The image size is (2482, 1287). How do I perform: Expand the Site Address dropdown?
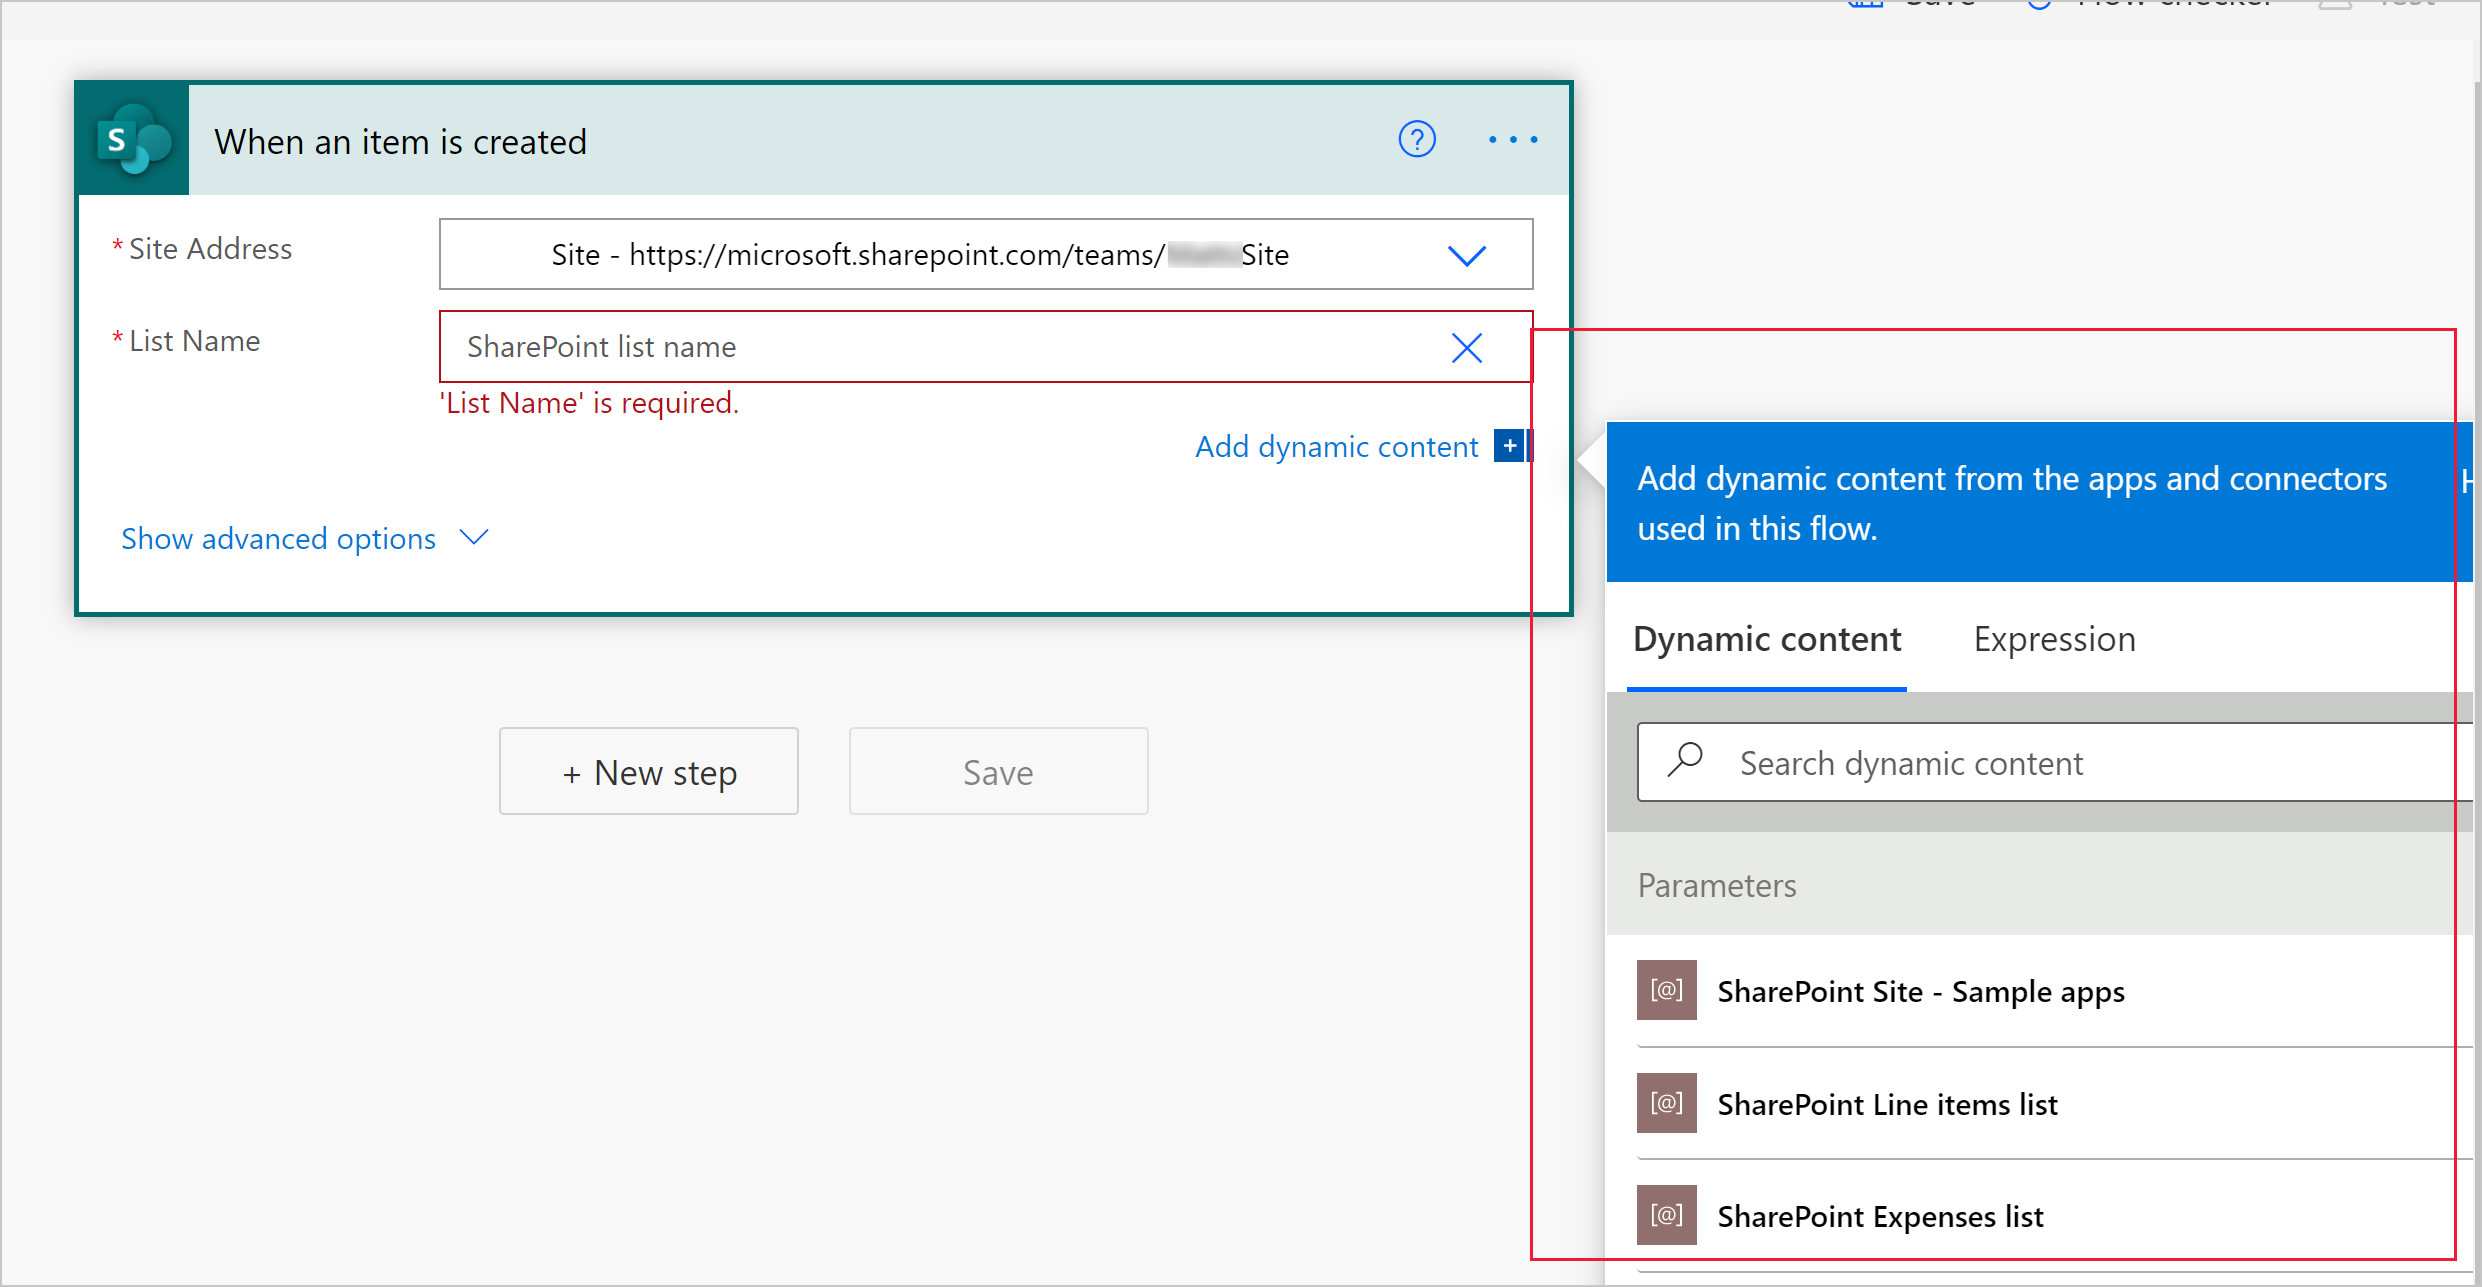[1464, 254]
